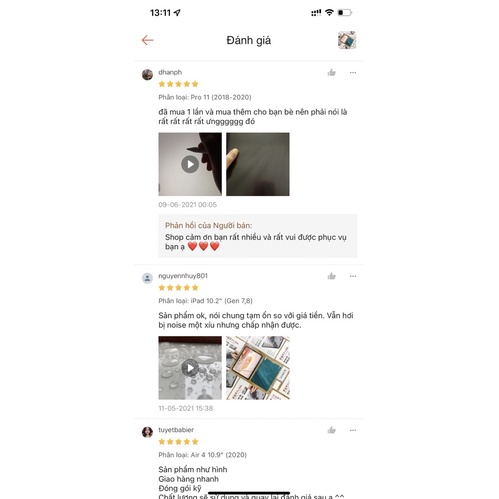Open dhanph's profile avatar
Image resolution: width=499 pixels, height=499 pixels.
pos(147,75)
